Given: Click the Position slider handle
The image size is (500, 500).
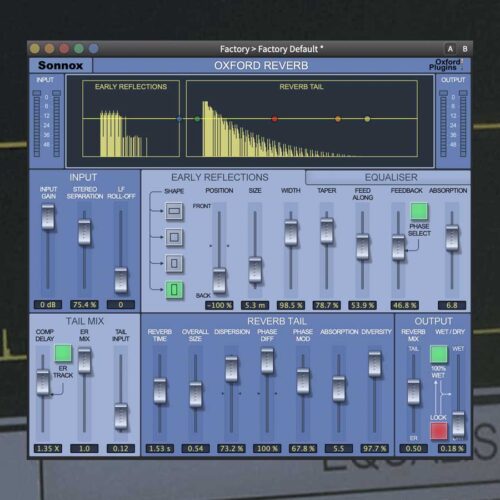Looking at the screenshot, I should [219, 281].
